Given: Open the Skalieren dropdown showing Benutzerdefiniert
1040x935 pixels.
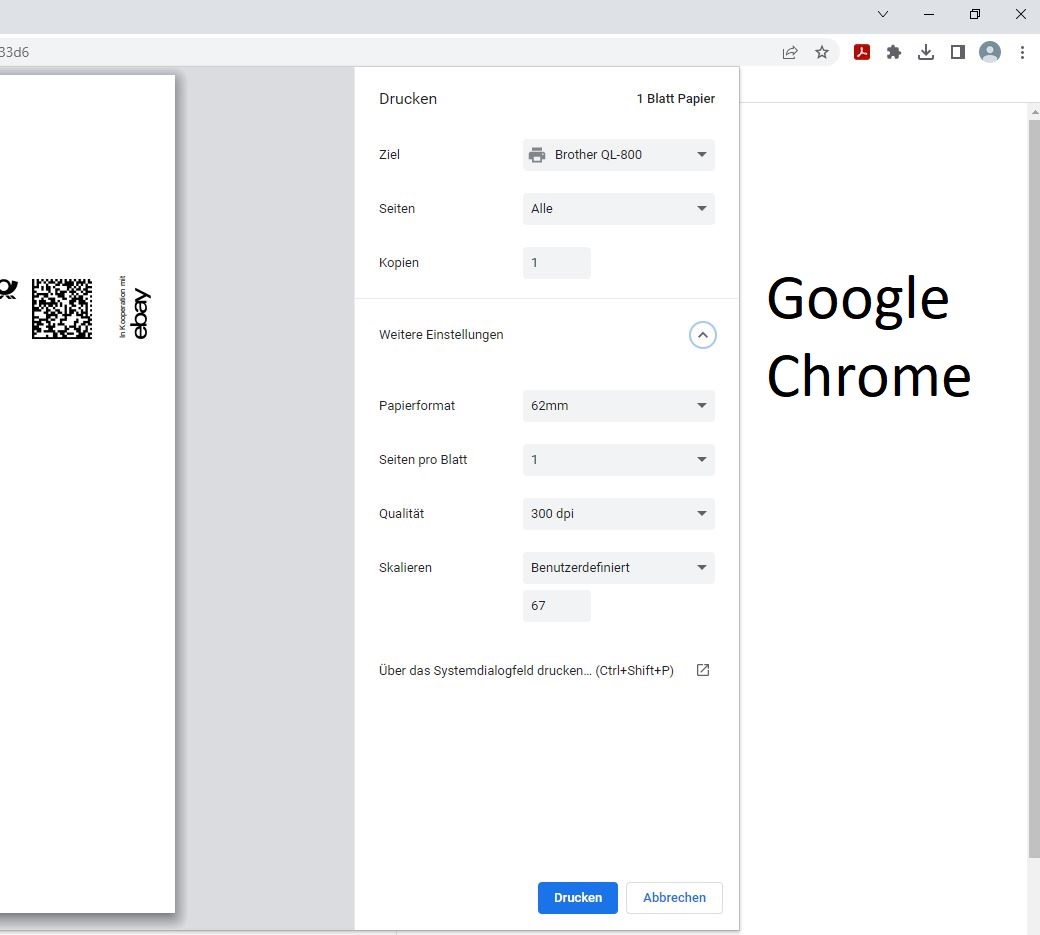Looking at the screenshot, I should pos(618,568).
